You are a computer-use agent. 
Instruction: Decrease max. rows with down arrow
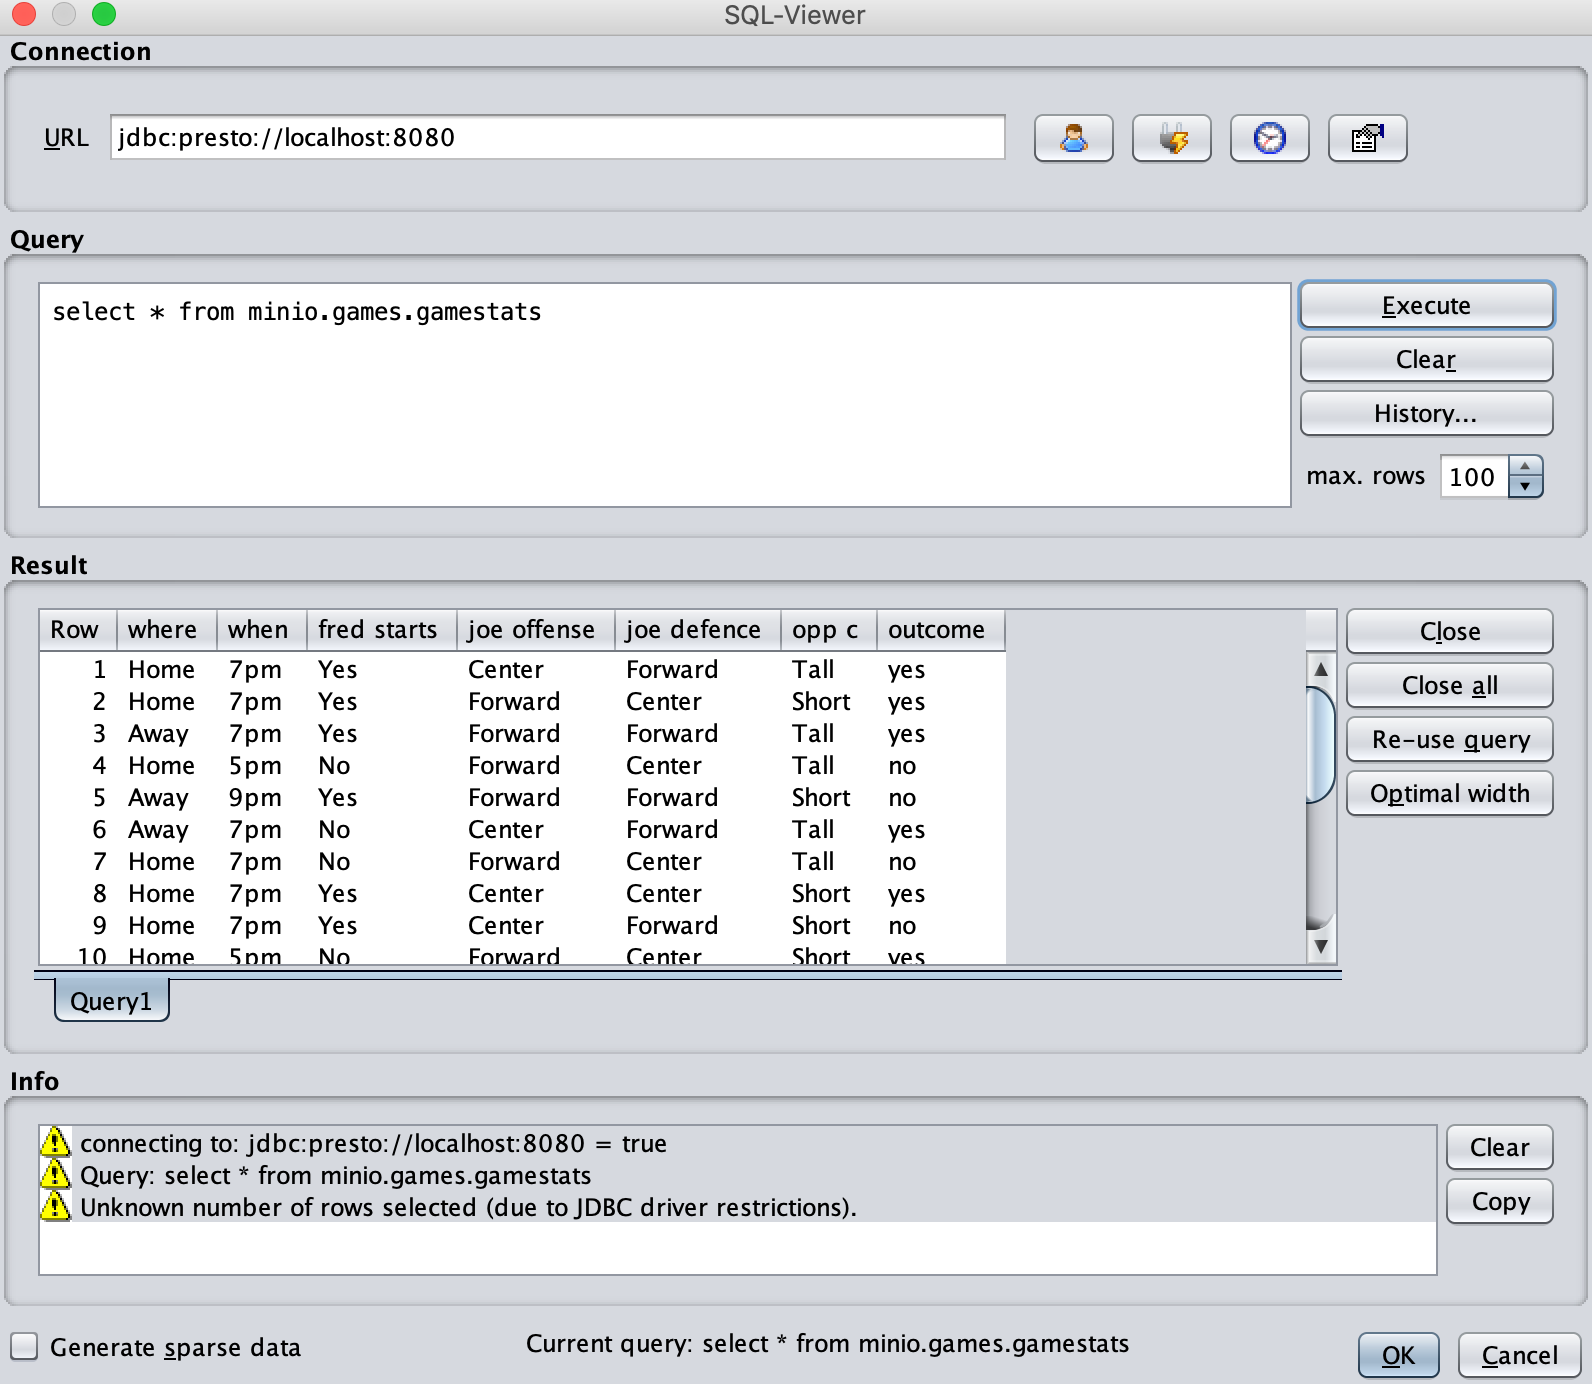pos(1525,487)
